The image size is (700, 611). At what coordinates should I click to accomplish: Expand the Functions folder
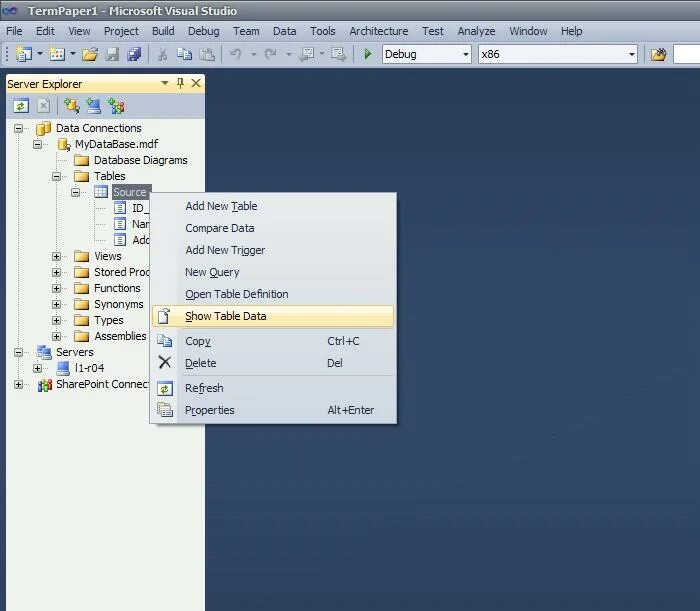(56, 288)
